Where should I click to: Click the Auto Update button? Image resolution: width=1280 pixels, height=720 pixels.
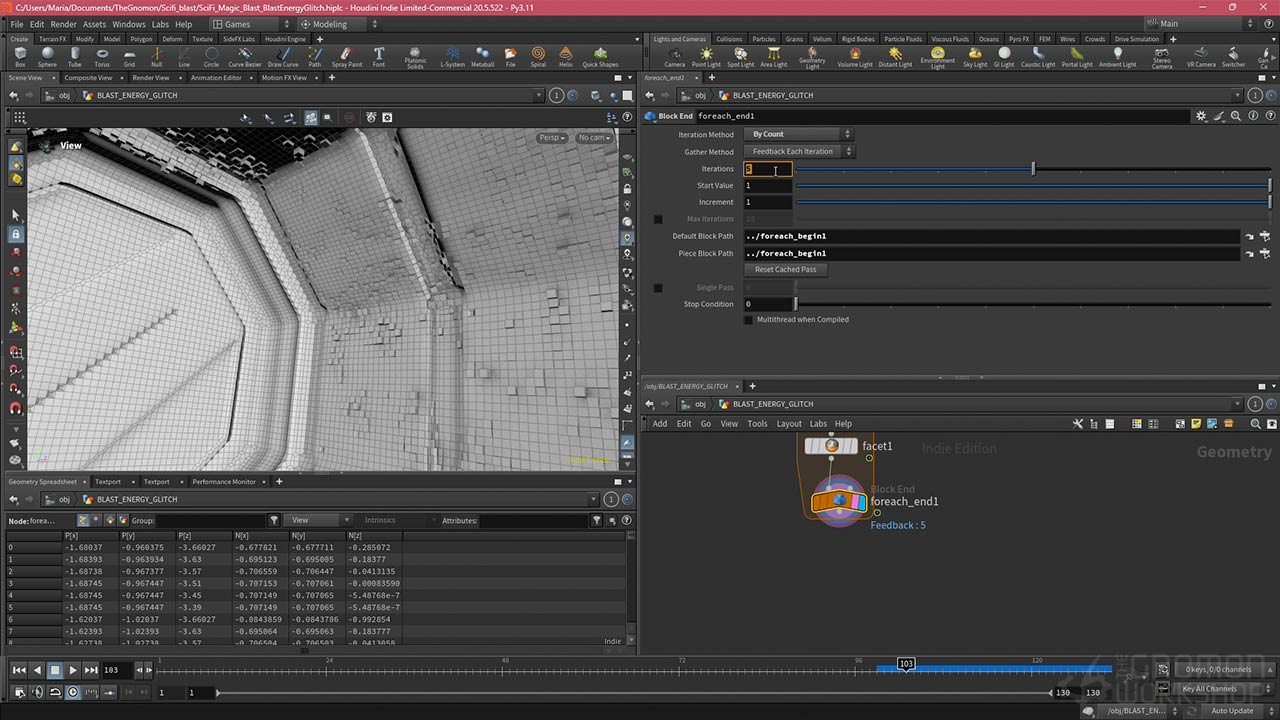(1232, 711)
